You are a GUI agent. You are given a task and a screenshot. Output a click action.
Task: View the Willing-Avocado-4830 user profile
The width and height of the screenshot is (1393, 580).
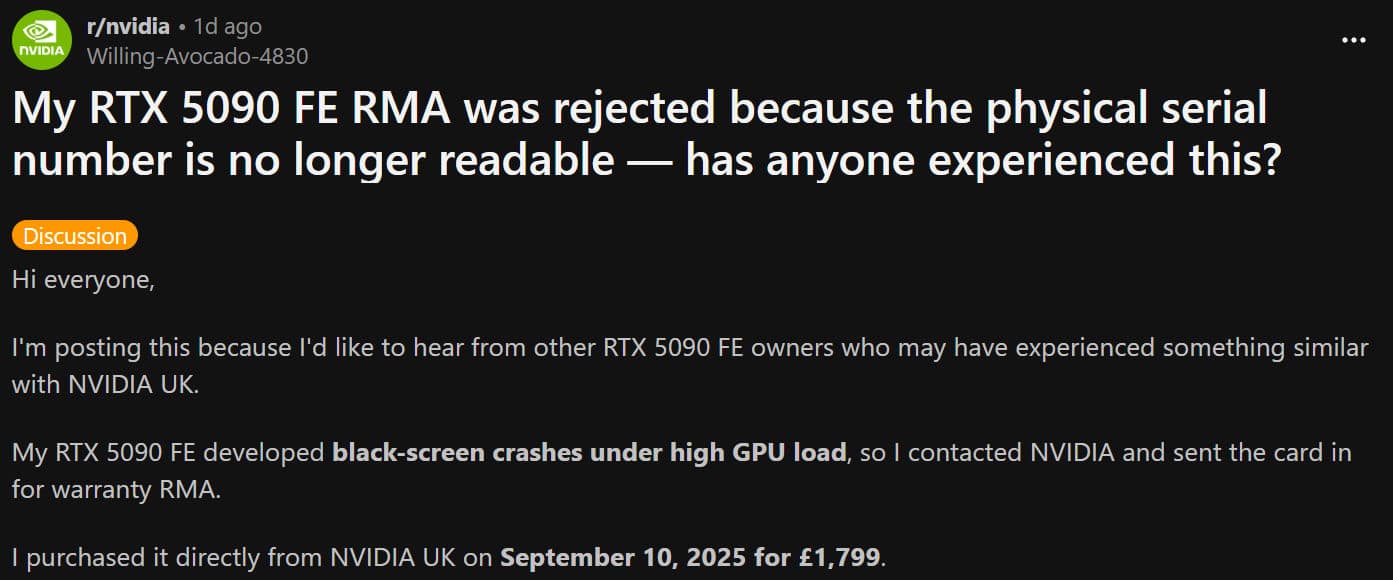(x=197, y=56)
